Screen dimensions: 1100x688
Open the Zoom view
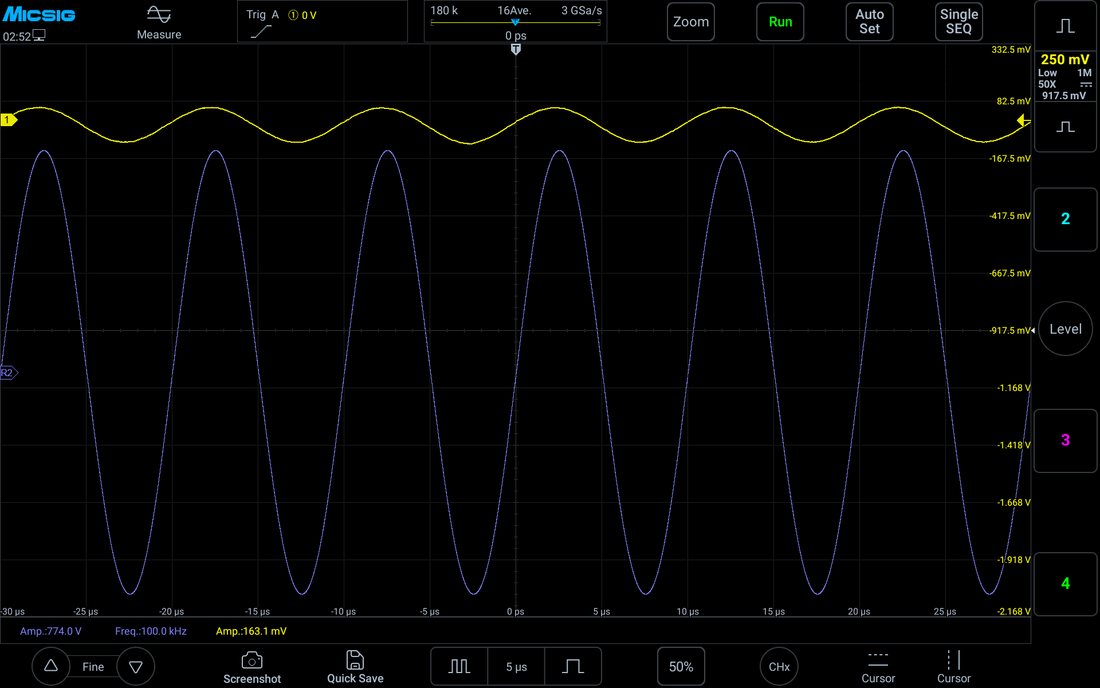(x=690, y=22)
